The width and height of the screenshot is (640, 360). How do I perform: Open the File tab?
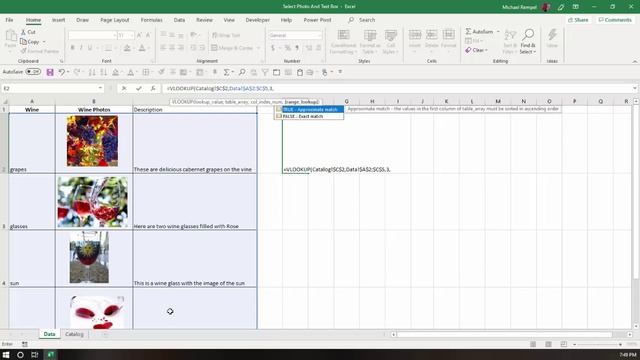tap(9, 20)
